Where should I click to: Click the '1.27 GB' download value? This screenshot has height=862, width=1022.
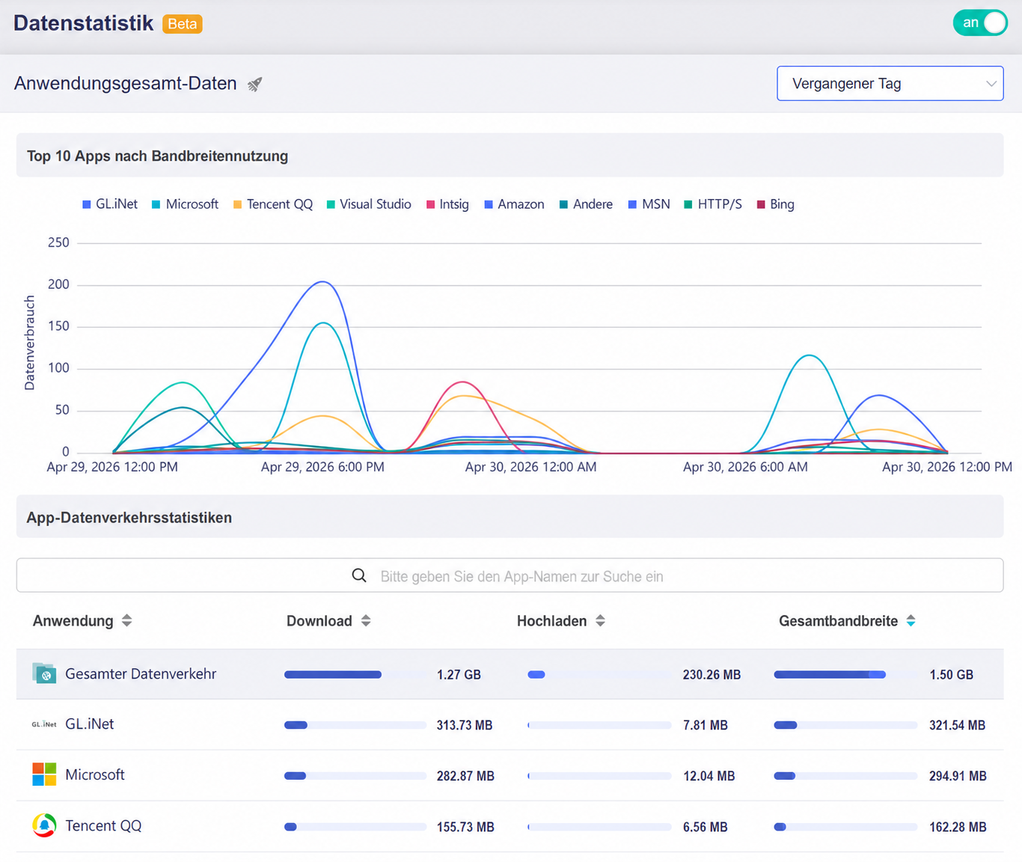[x=459, y=675]
